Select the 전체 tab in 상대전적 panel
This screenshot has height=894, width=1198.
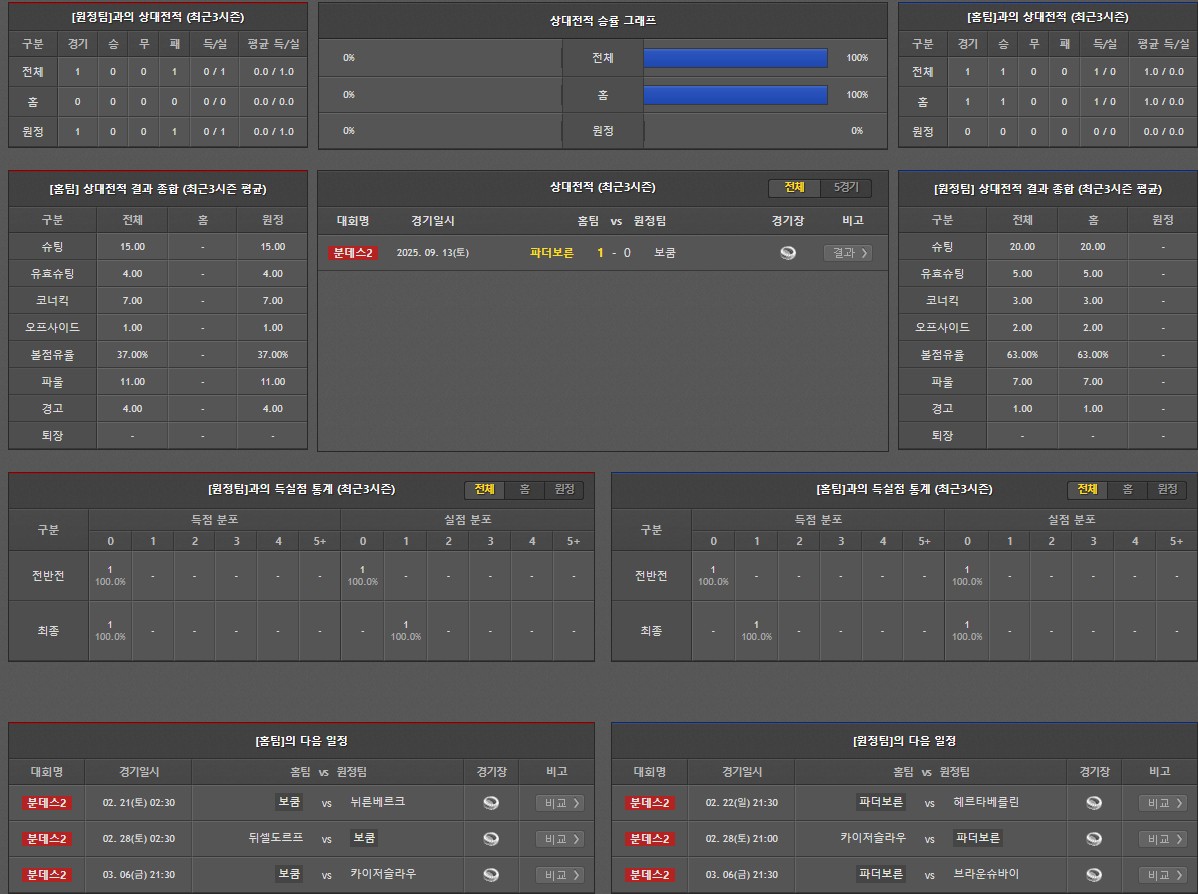794,188
